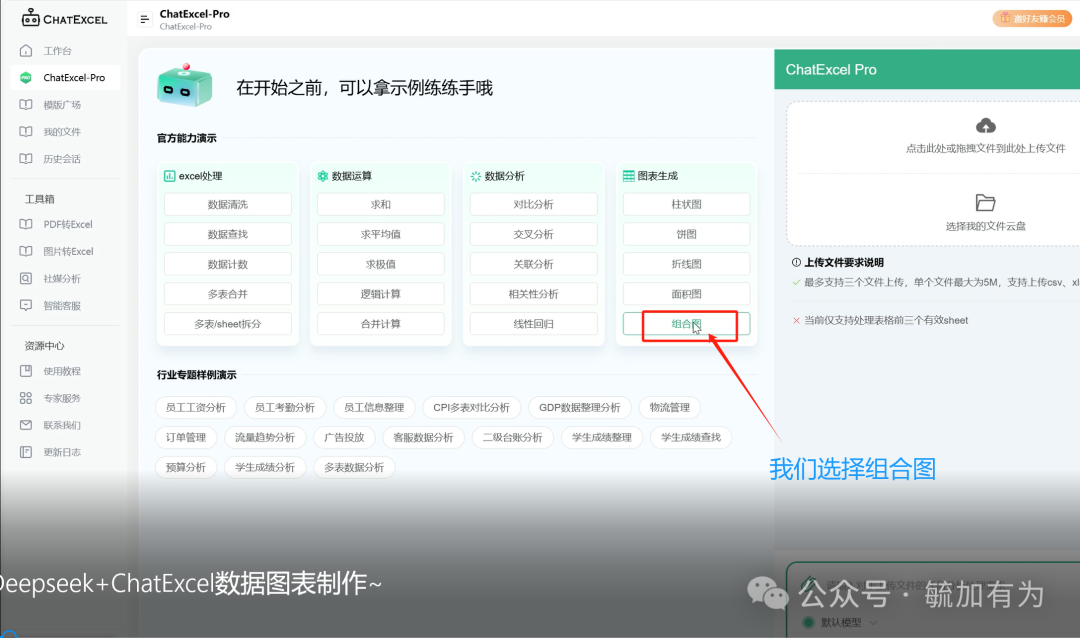Click the folder icon for 文件云盘
The image size is (1080, 638).
pos(986,203)
